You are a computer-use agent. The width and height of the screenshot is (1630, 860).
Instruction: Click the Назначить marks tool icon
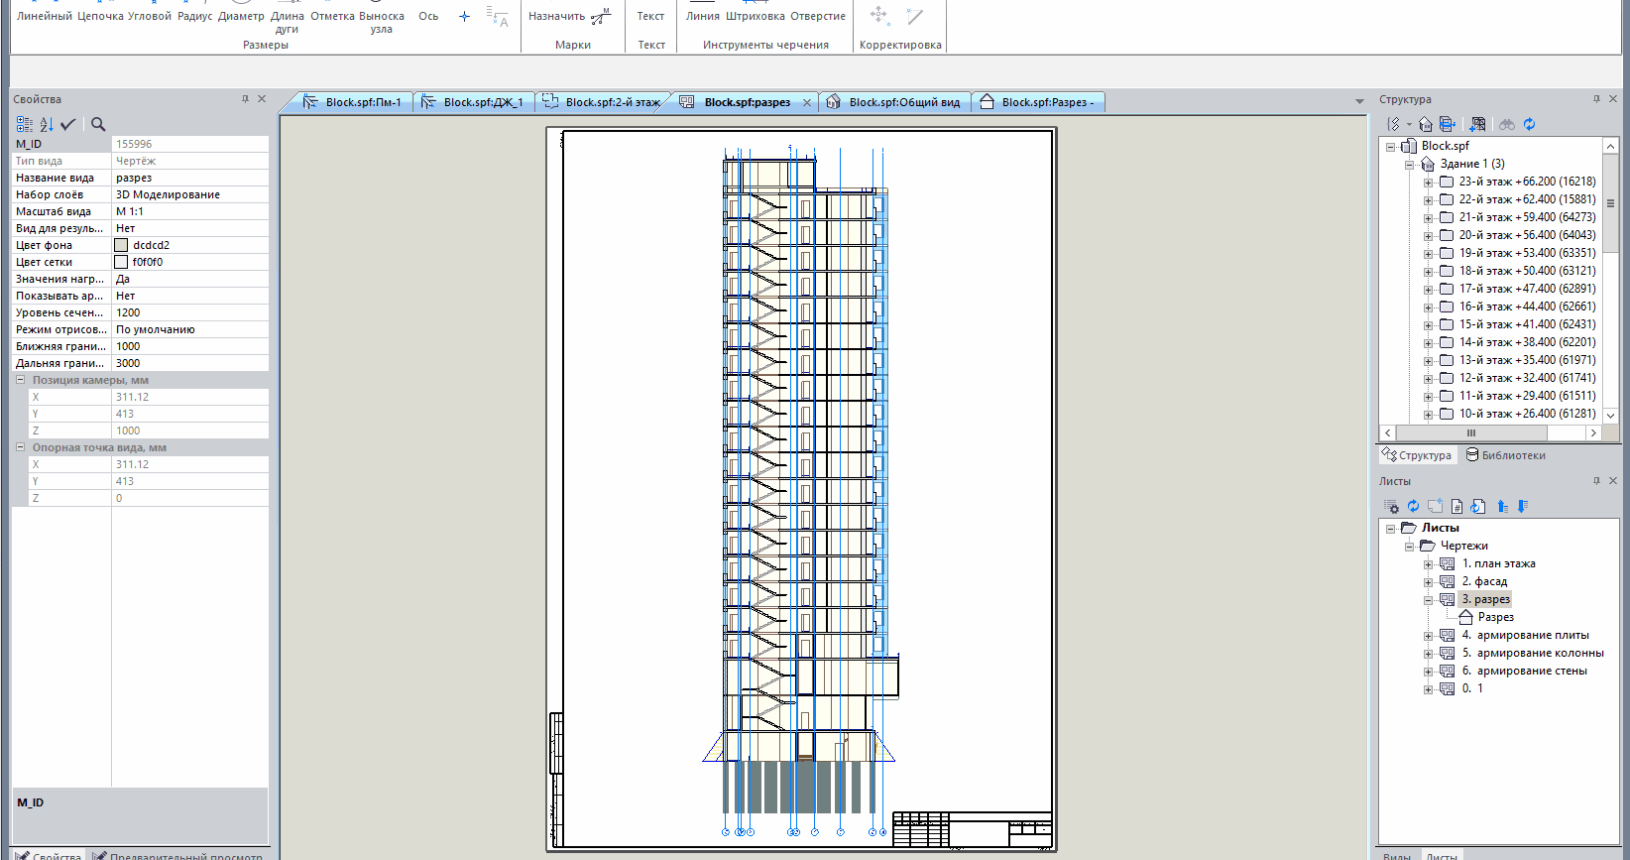click(601, 17)
